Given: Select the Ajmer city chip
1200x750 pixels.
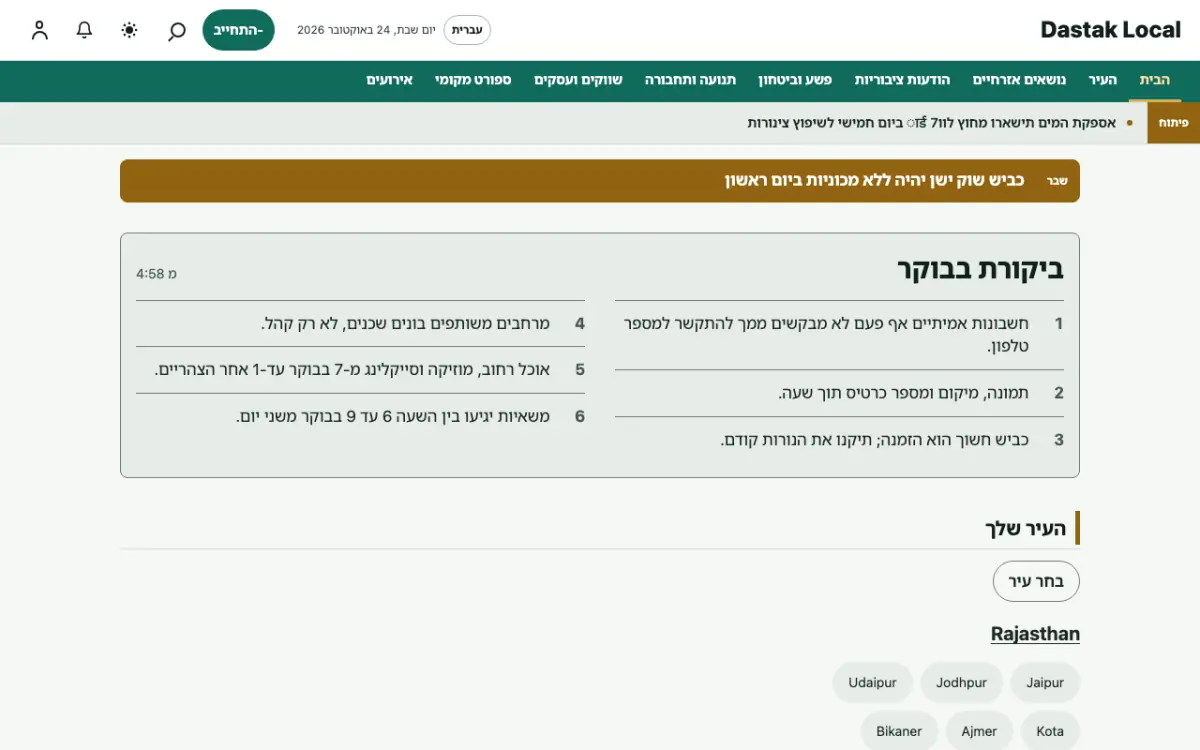Looking at the screenshot, I should tap(979, 731).
